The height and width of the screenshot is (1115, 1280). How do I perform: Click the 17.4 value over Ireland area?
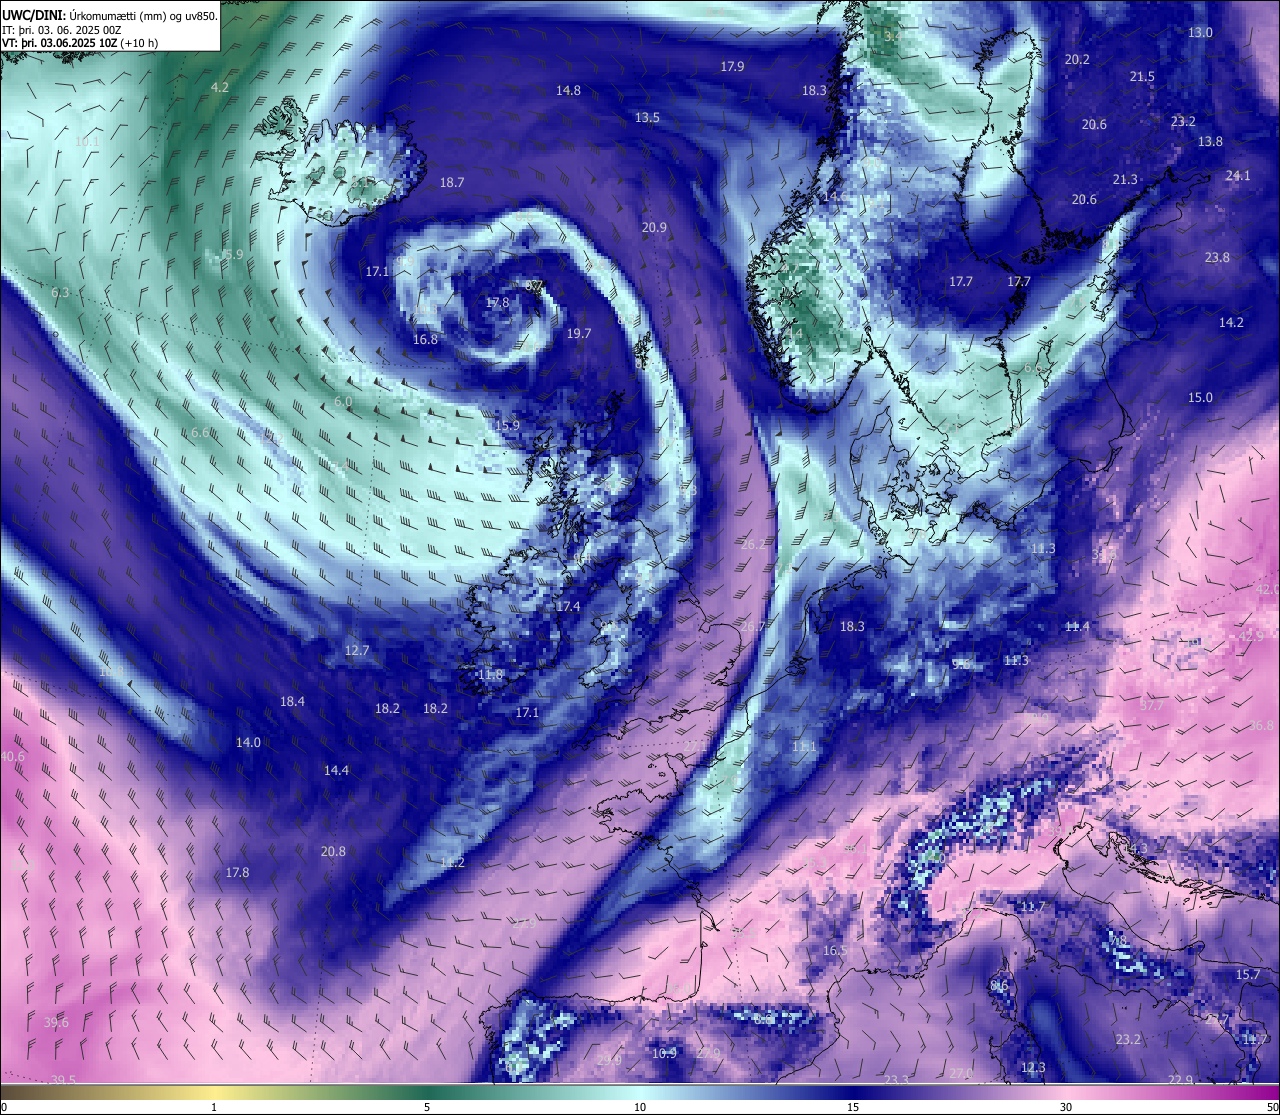[x=568, y=607]
